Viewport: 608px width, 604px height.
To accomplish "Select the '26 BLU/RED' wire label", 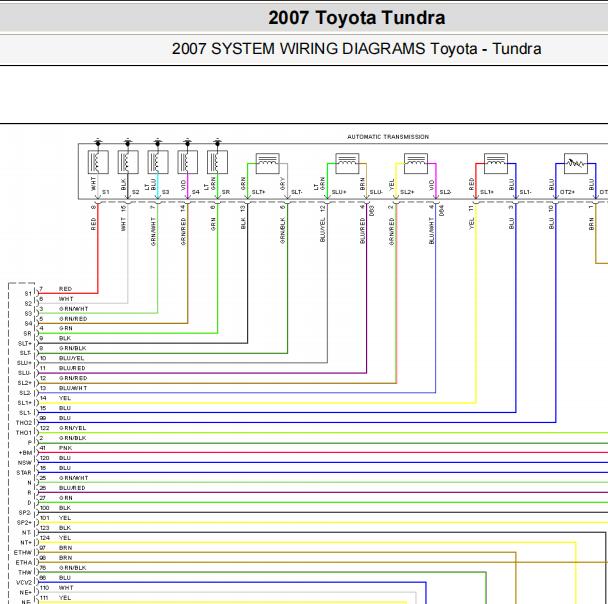I will (x=62, y=488).
